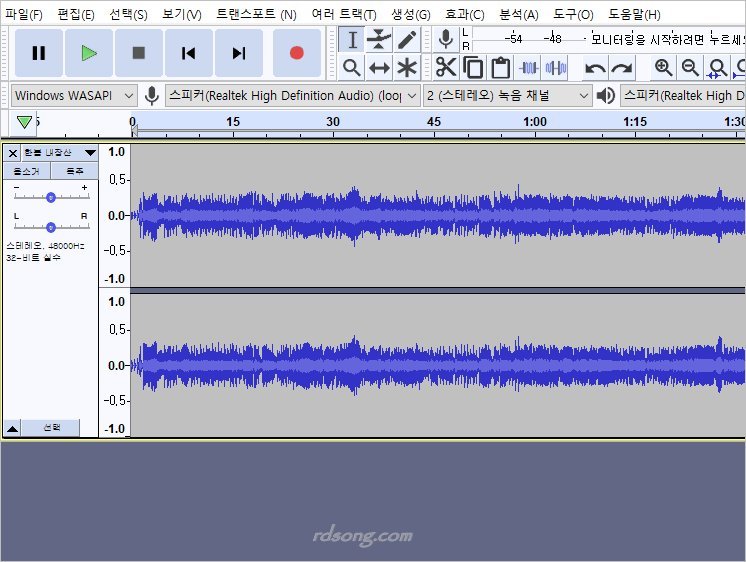Collapse the track with the bottom-left triangle

(x=12, y=428)
